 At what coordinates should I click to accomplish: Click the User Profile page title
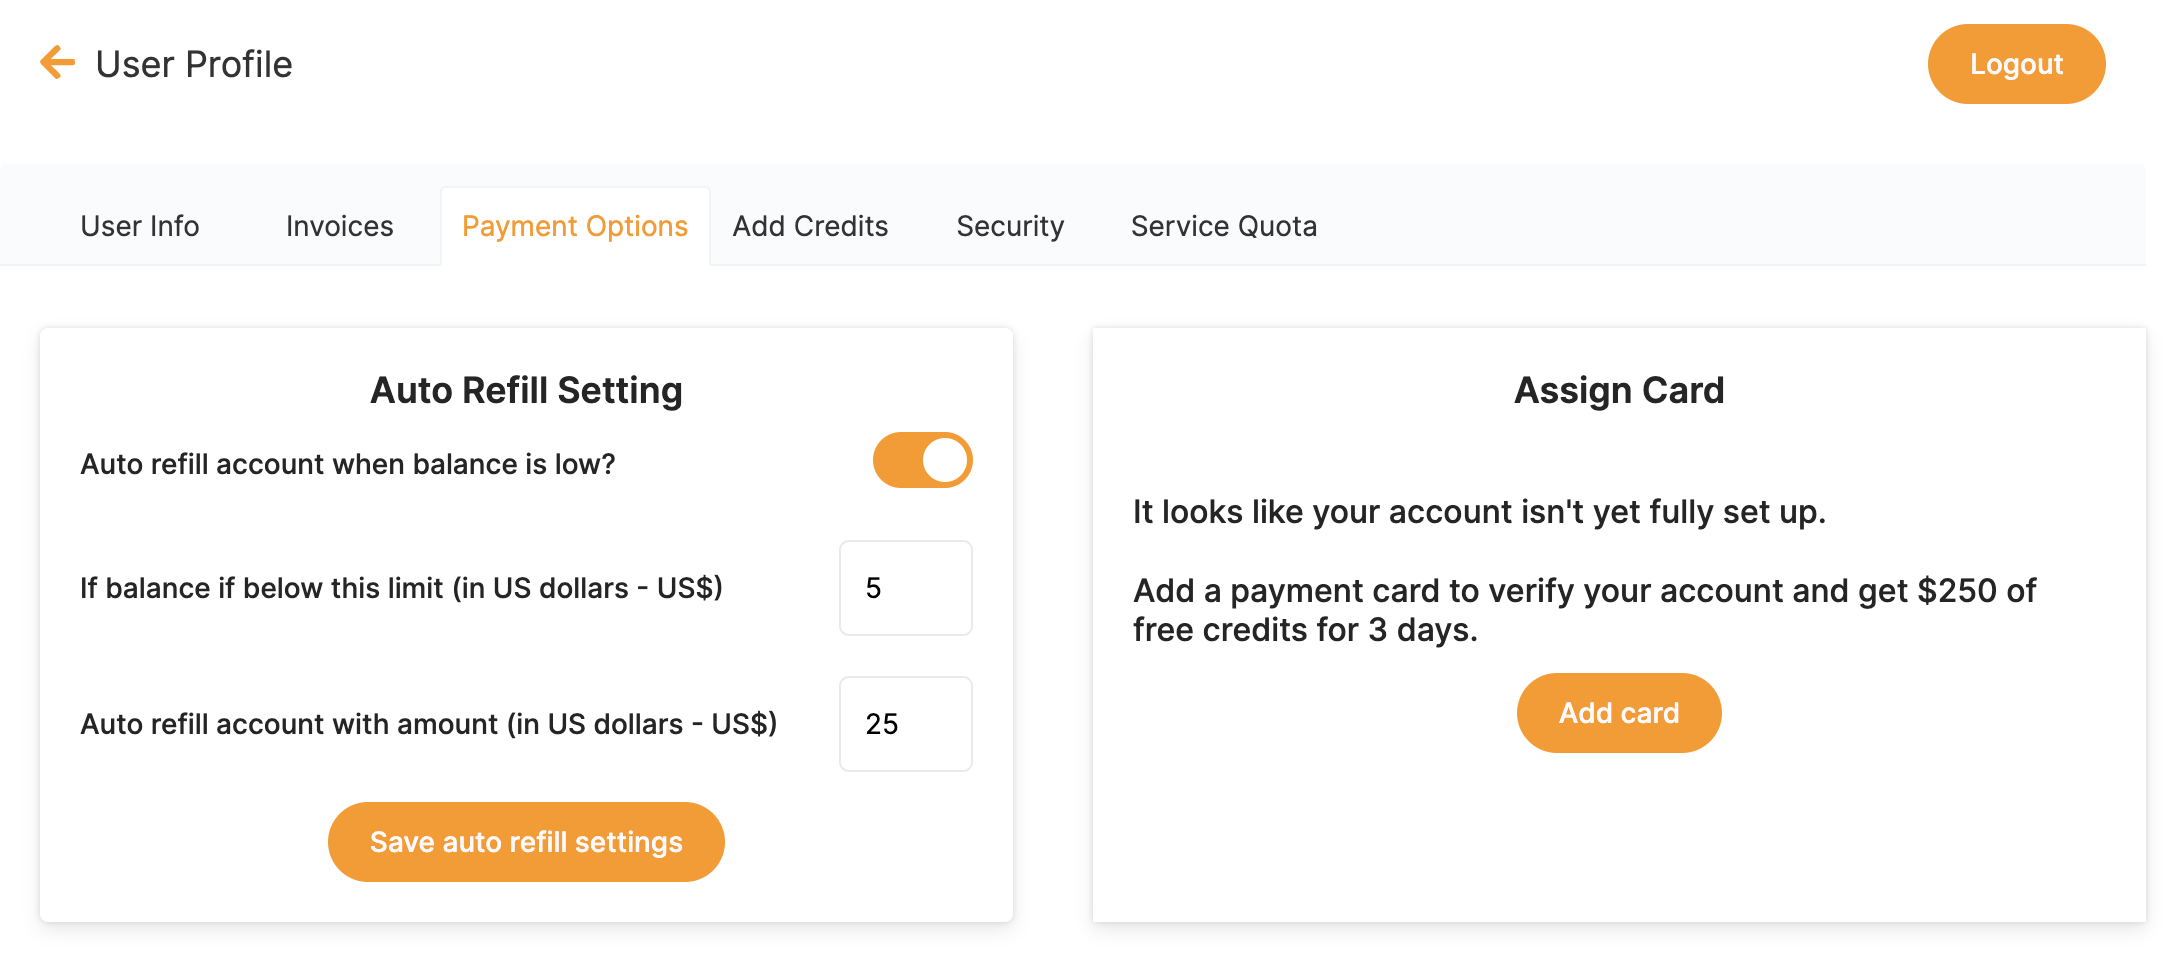pos(194,64)
